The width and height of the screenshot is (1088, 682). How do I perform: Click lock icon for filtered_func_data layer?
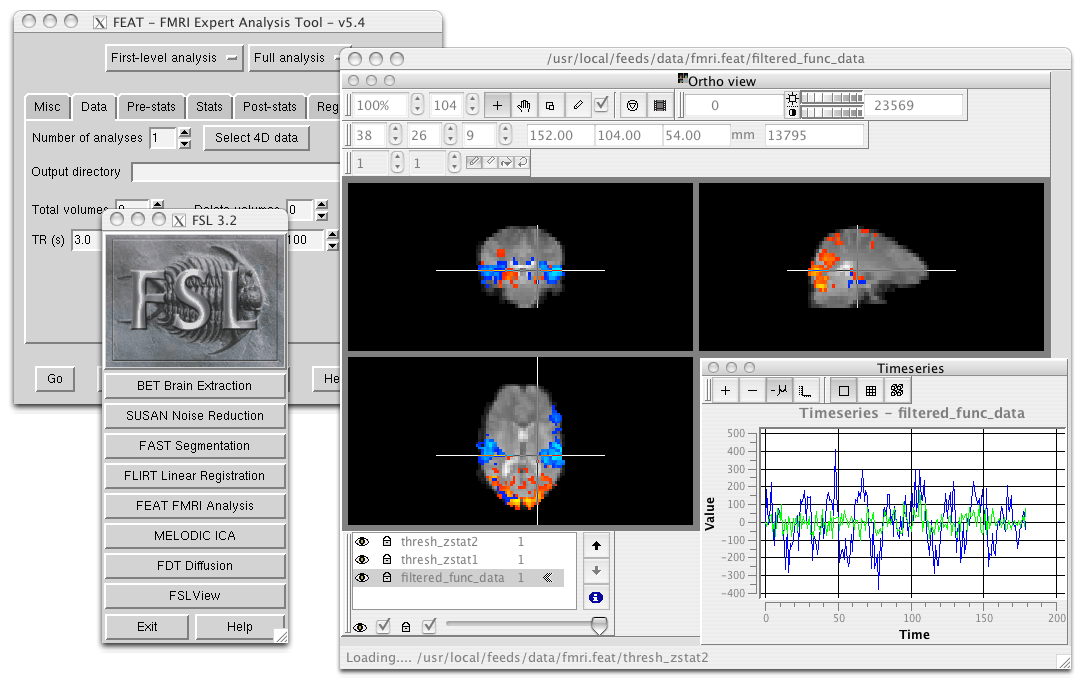(387, 577)
